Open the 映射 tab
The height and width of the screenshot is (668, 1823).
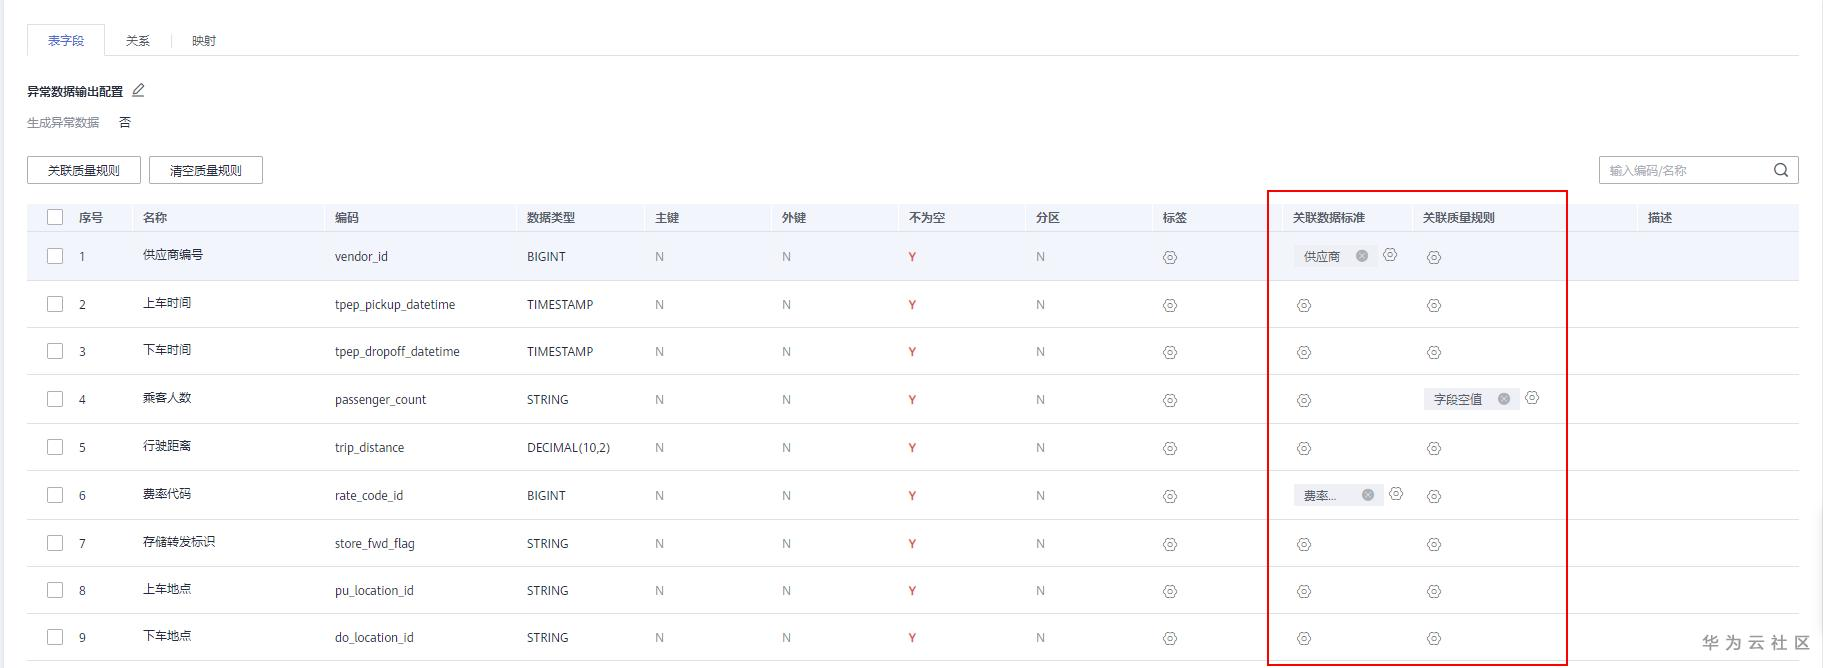coord(204,41)
